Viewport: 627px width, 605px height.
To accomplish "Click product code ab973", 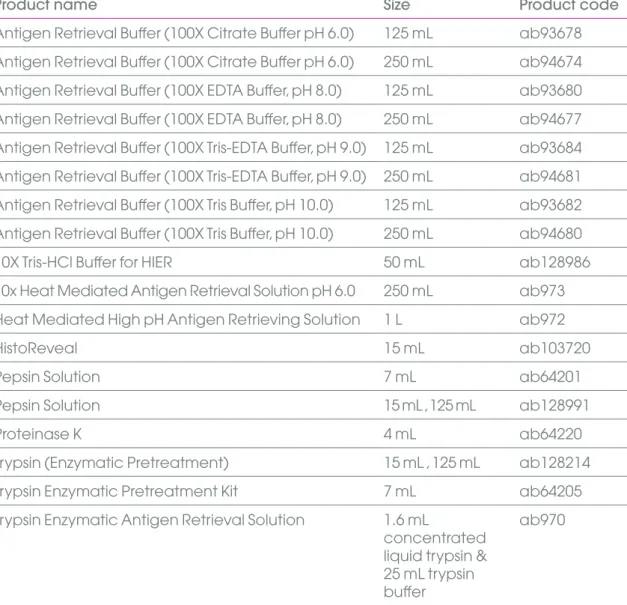I will point(542,291).
